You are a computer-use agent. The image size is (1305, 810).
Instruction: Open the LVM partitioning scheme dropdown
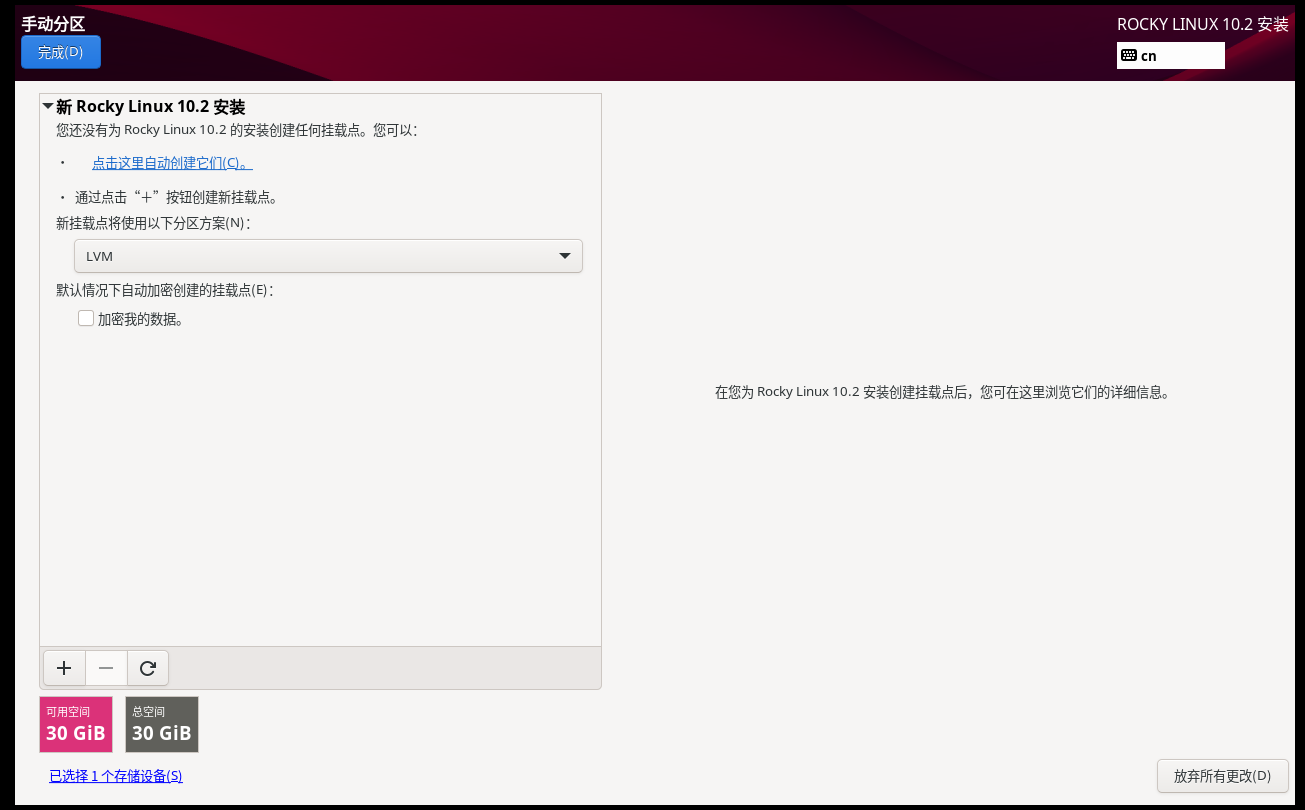click(x=328, y=256)
